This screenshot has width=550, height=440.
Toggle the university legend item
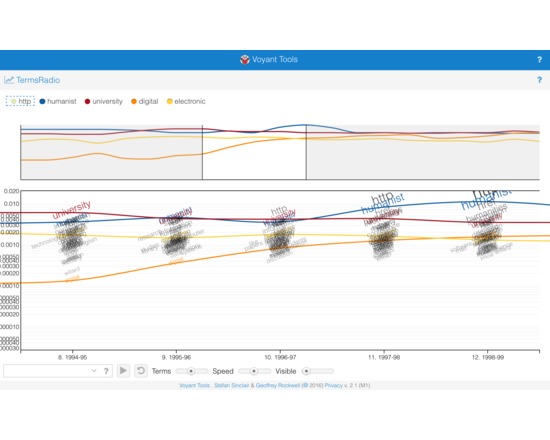[103, 101]
